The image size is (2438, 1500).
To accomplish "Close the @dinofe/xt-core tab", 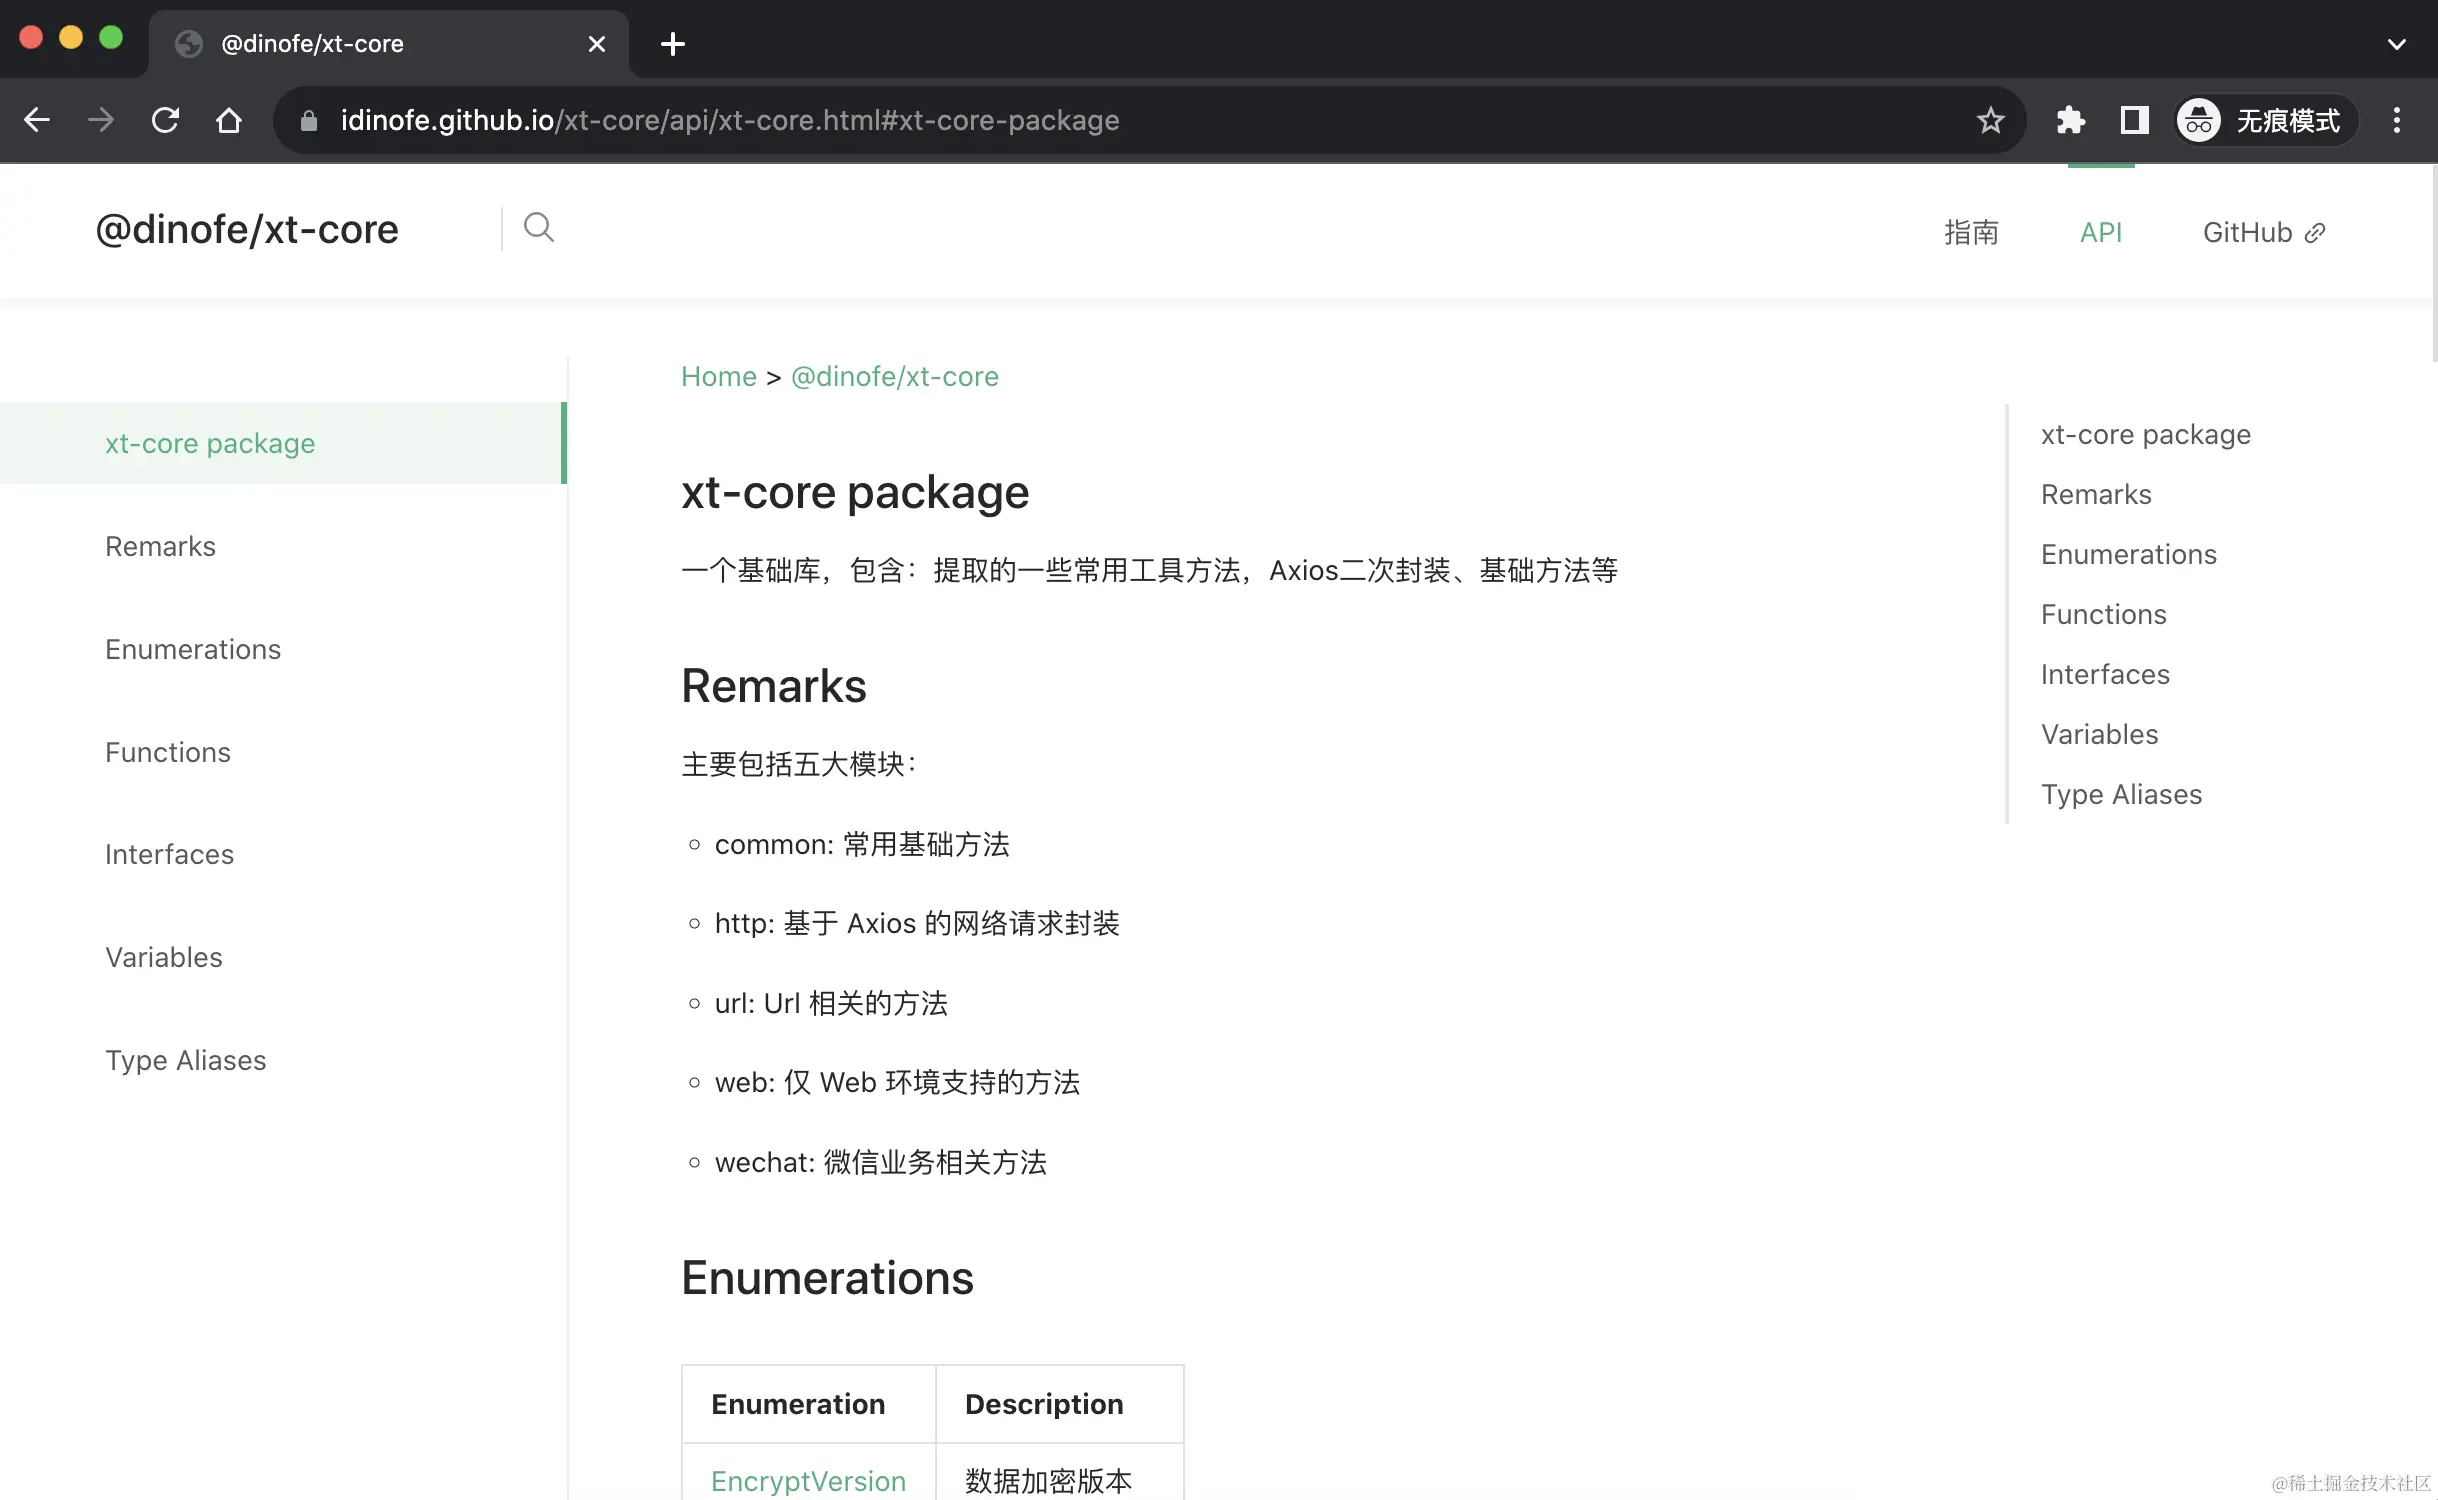I will (x=597, y=44).
